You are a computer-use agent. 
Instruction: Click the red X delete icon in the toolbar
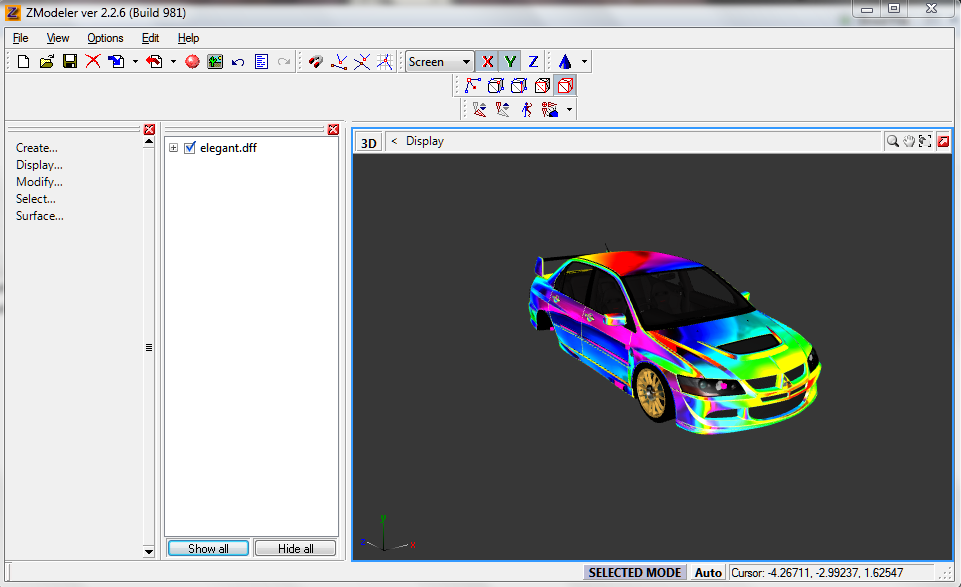(93, 61)
